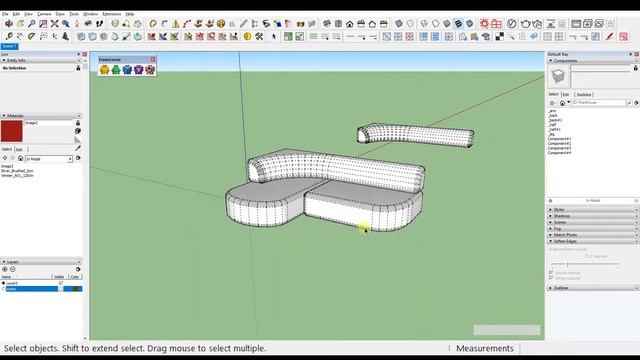The width and height of the screenshot is (640, 360).
Task: Select the Orbit camera tool
Action: tap(9, 24)
